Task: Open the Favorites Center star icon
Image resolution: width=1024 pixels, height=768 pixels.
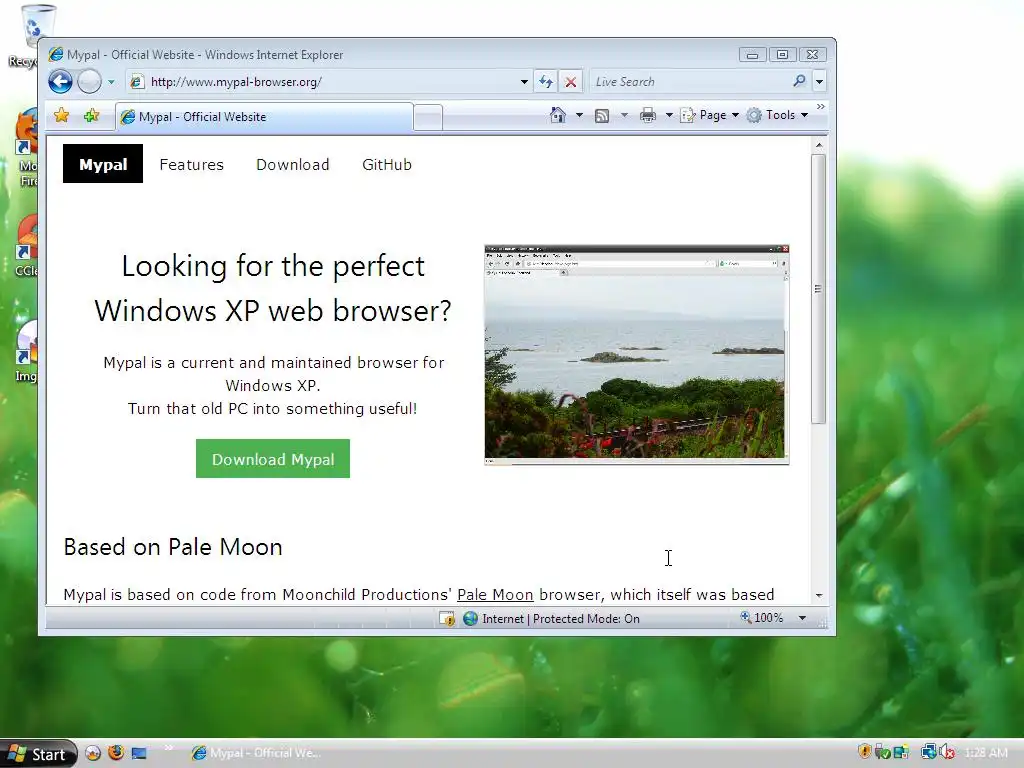Action: pyautogui.click(x=61, y=116)
